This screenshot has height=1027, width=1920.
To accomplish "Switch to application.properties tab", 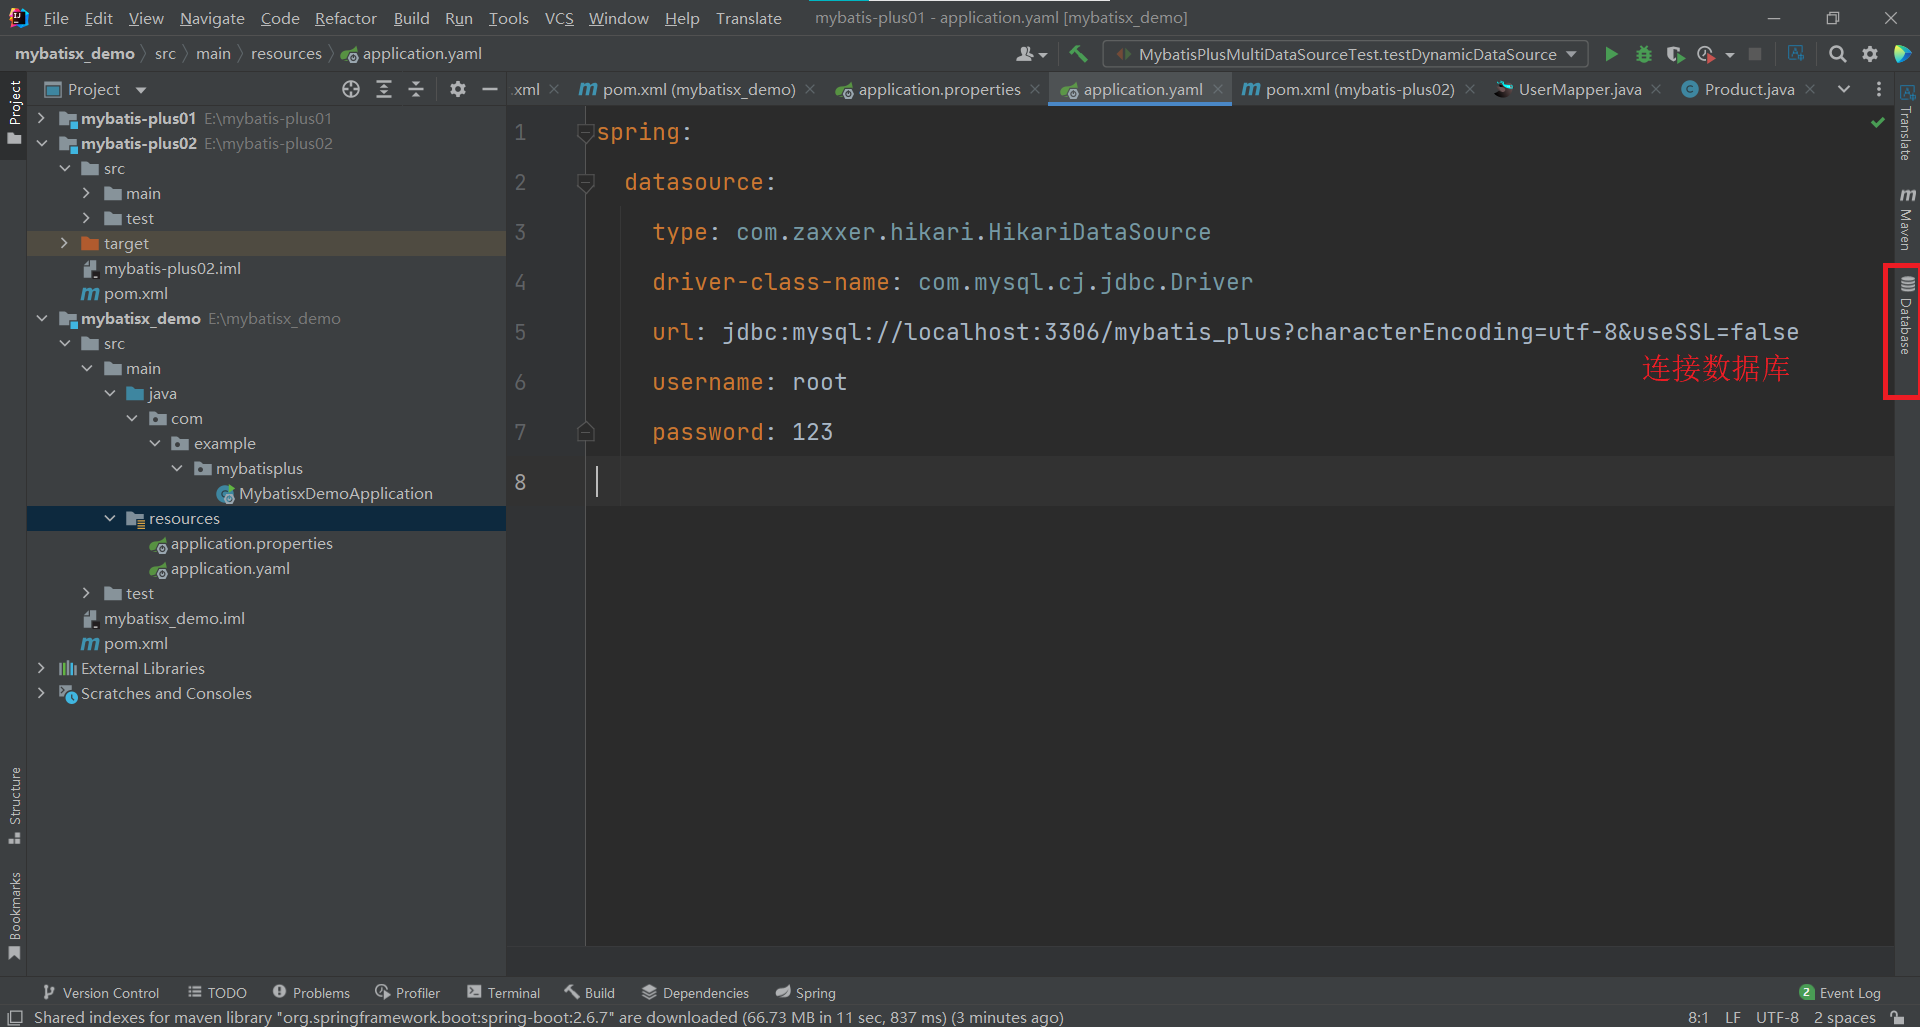I will (938, 89).
